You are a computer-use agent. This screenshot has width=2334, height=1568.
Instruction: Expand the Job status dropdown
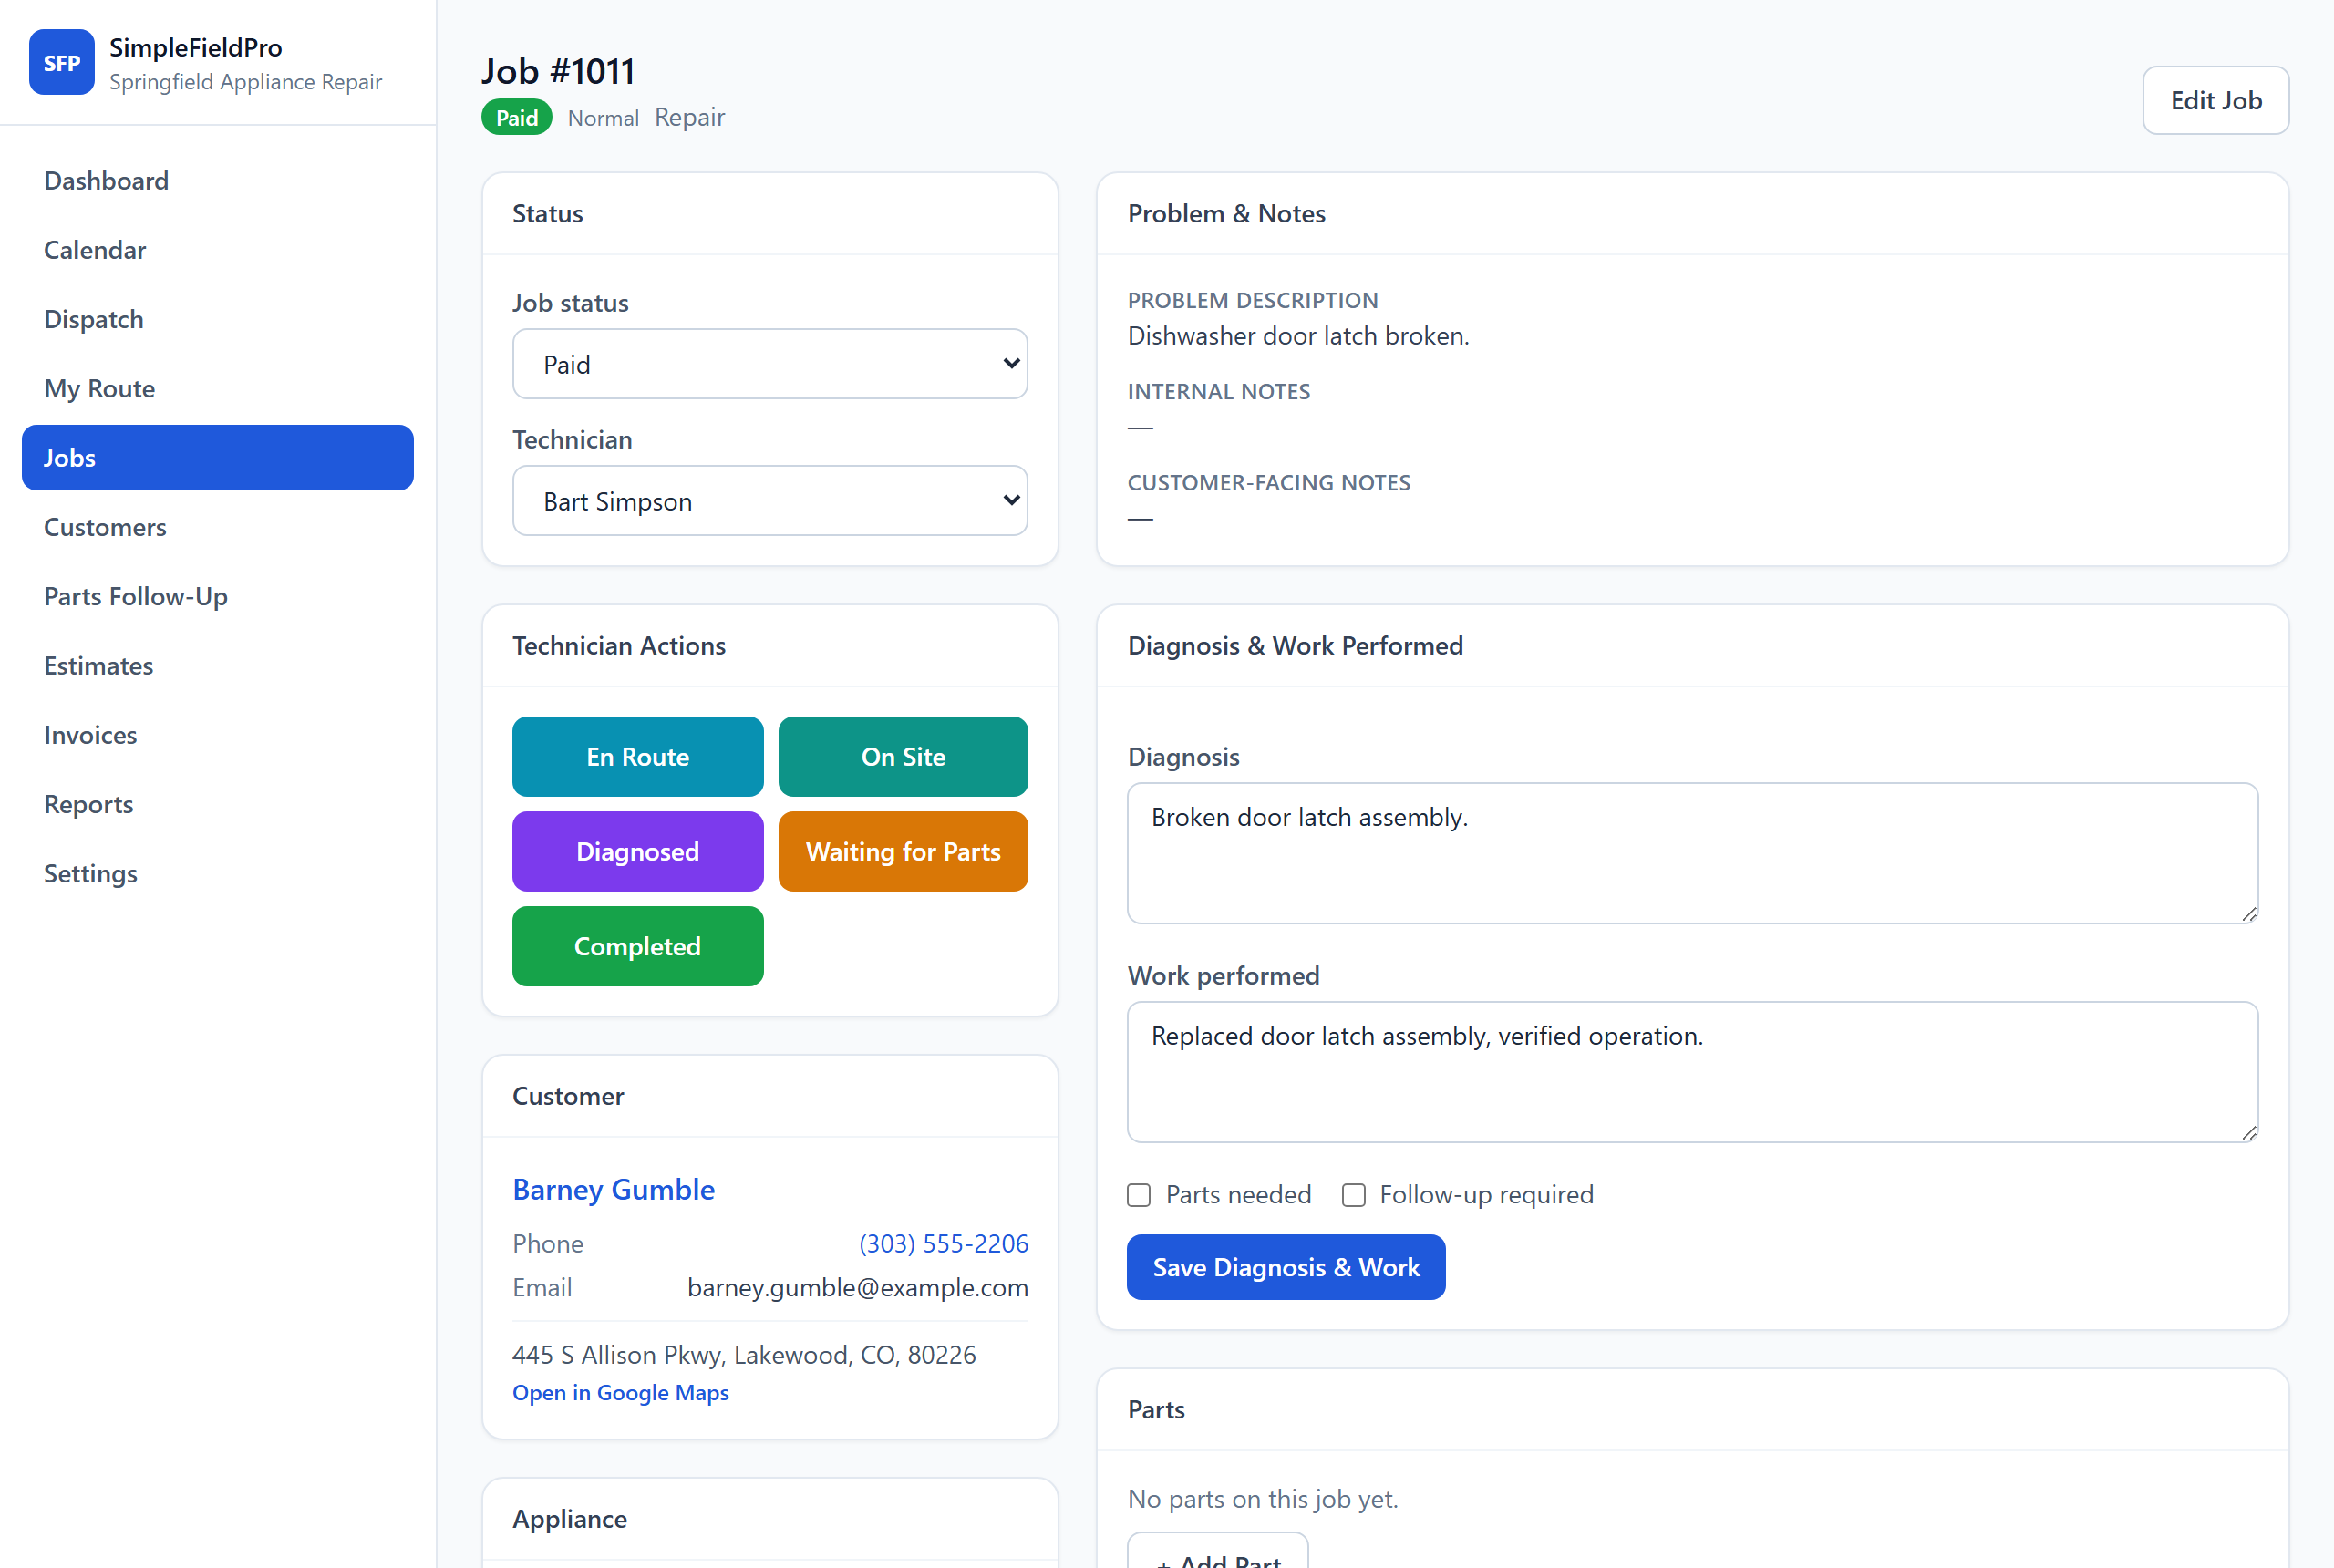770,364
